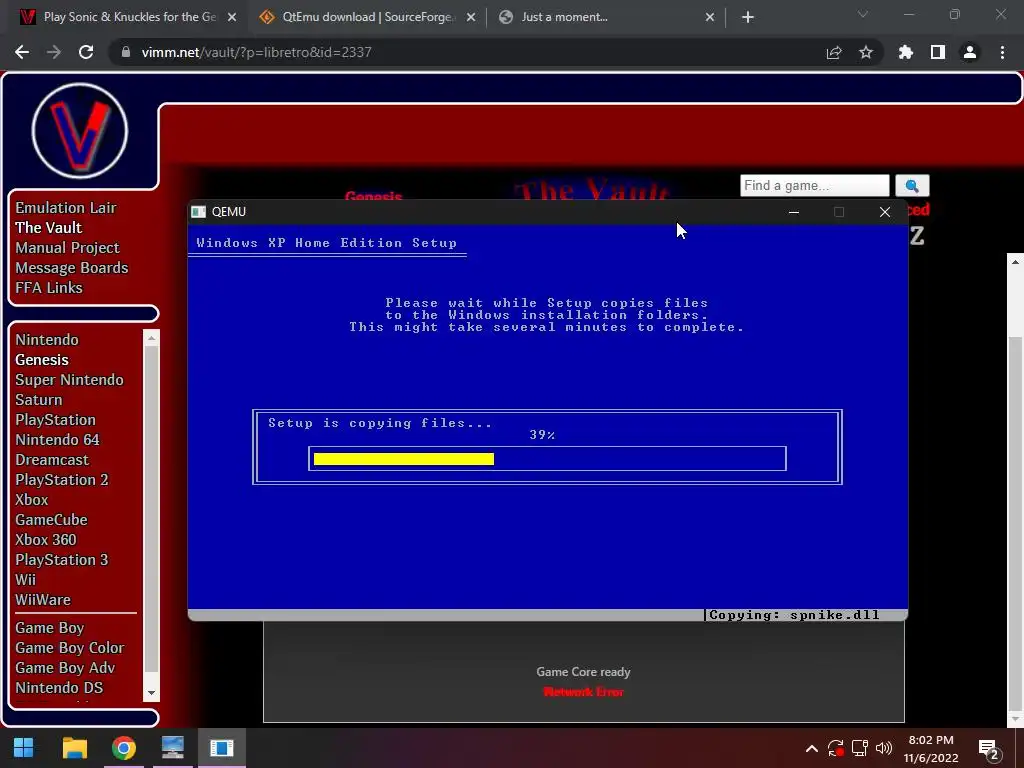Switch to the Just a moment tab
This screenshot has height=768, width=1024.
[x=606, y=17]
